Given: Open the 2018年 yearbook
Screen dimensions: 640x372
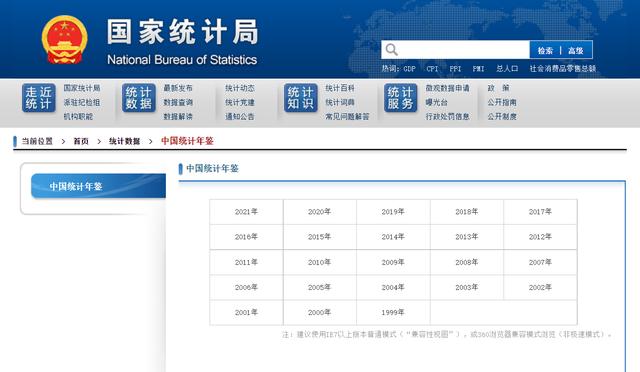Looking at the screenshot, I should click(x=467, y=212).
